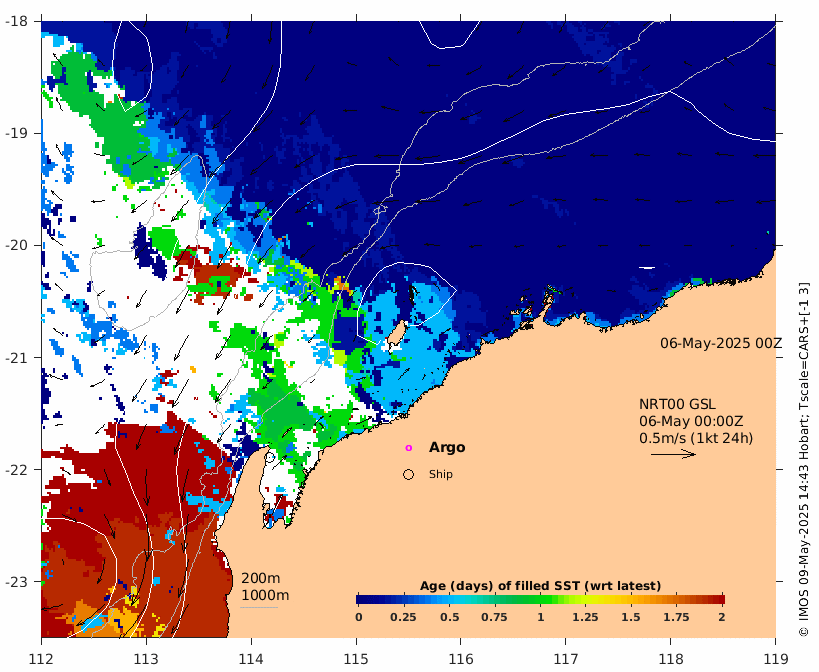Image resolution: width=819 pixels, height=672 pixels.
Task: Click the colorbar tick label '0.5'
Action: click(449, 617)
